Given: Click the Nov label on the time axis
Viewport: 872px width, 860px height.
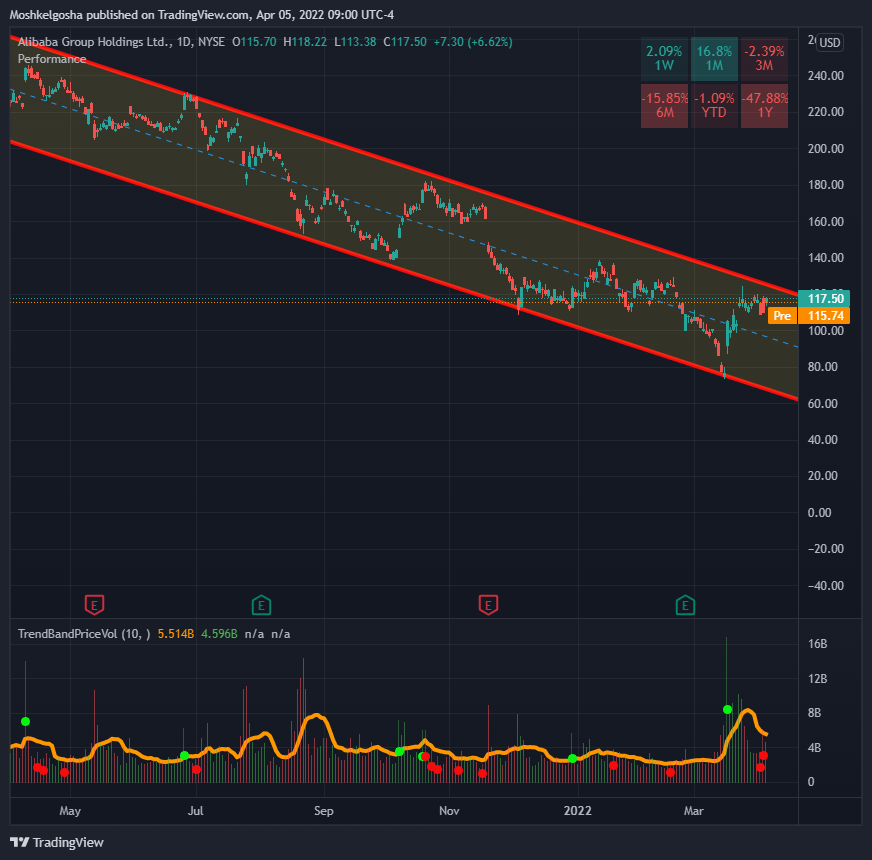Looking at the screenshot, I should click(449, 810).
